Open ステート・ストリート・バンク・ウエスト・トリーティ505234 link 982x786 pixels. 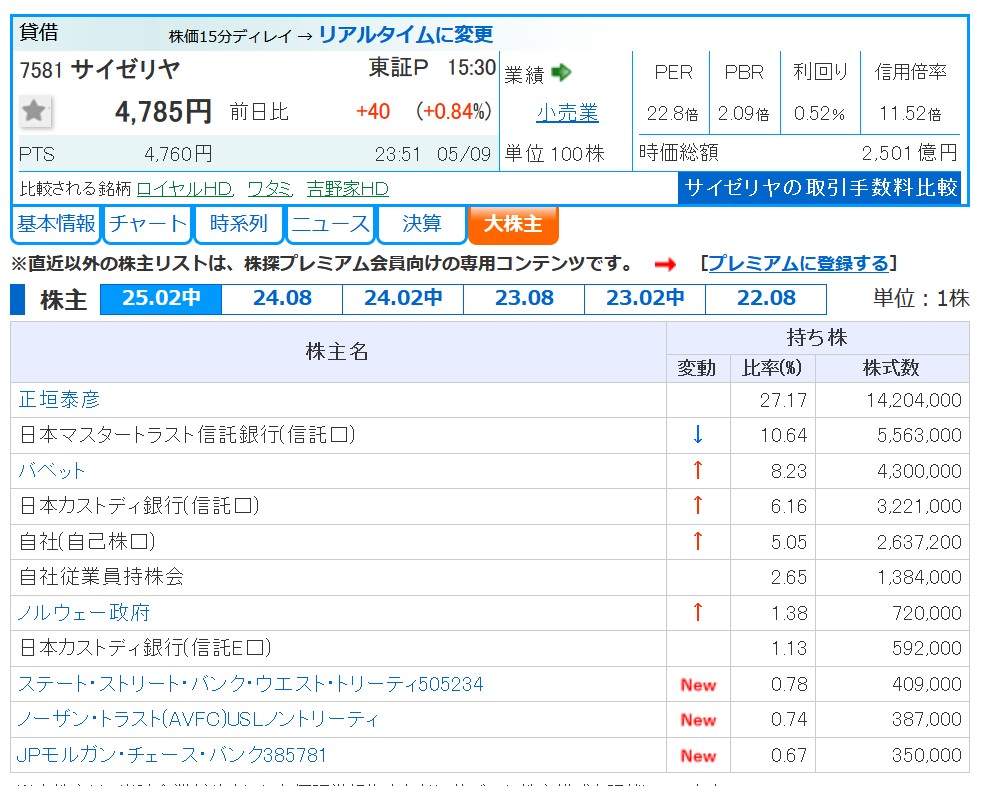click(251, 684)
